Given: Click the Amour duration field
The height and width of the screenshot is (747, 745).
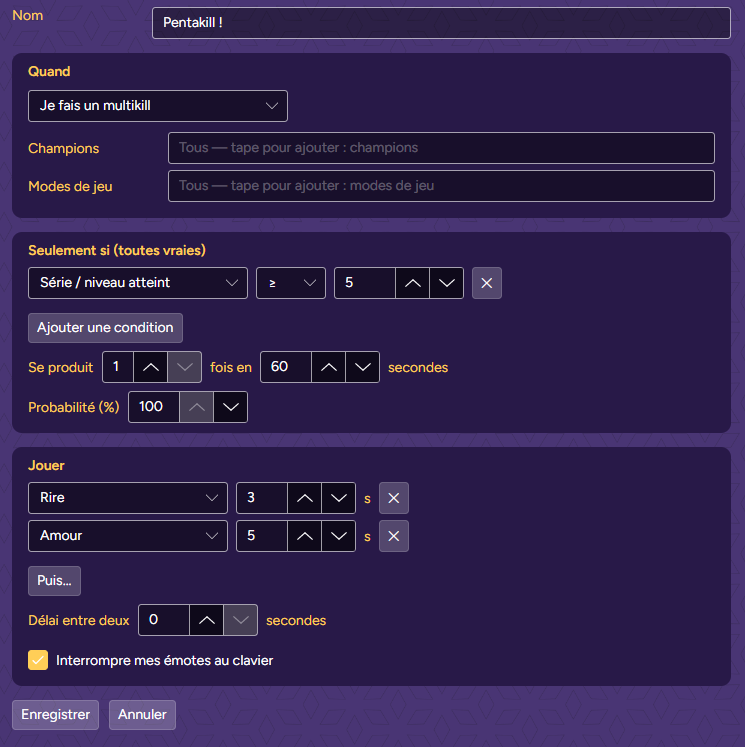Looking at the screenshot, I should click(x=262, y=536).
